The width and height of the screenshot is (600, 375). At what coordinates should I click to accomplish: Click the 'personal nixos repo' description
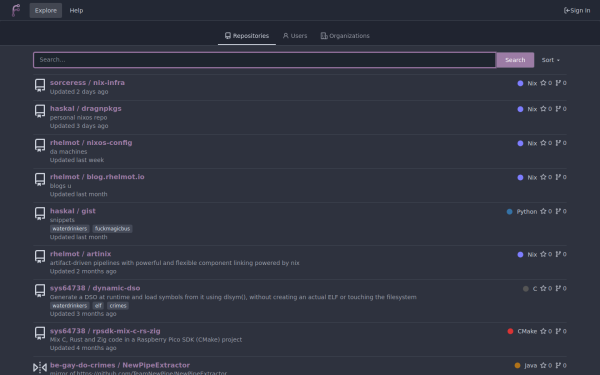[x=78, y=117]
